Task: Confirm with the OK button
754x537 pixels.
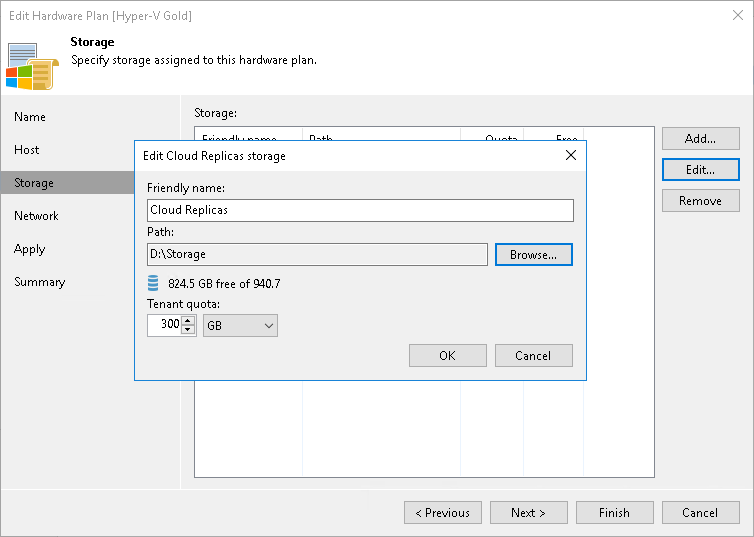Action: 448,355
